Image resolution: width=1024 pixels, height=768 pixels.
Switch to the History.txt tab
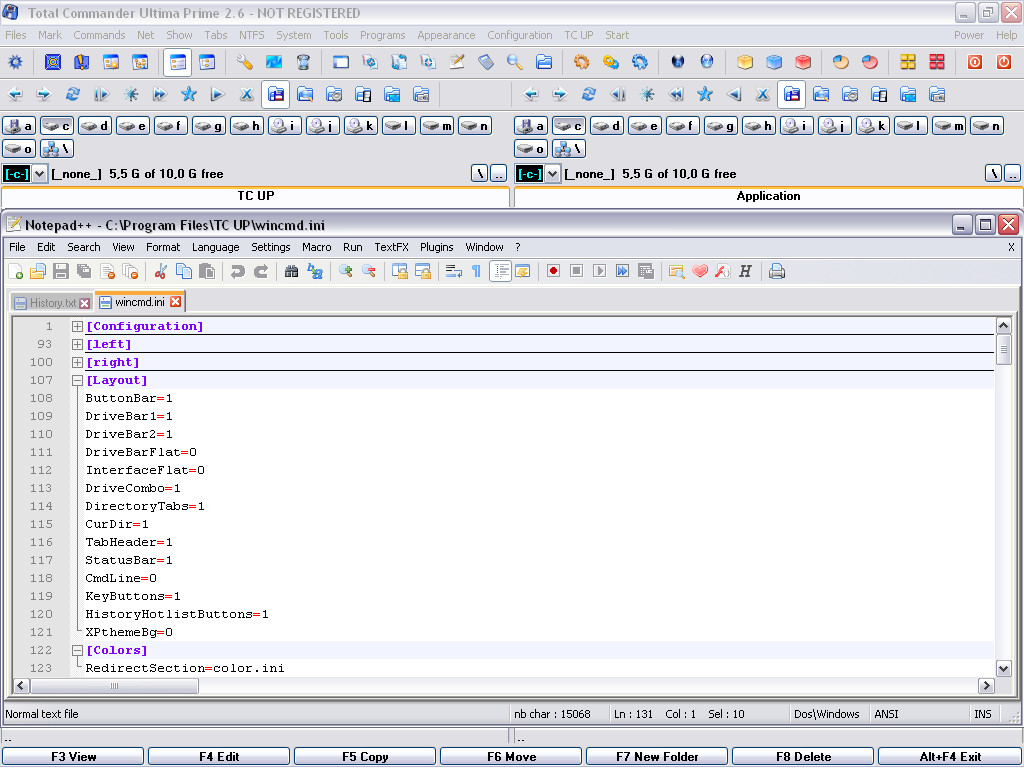pyautogui.click(x=52, y=302)
